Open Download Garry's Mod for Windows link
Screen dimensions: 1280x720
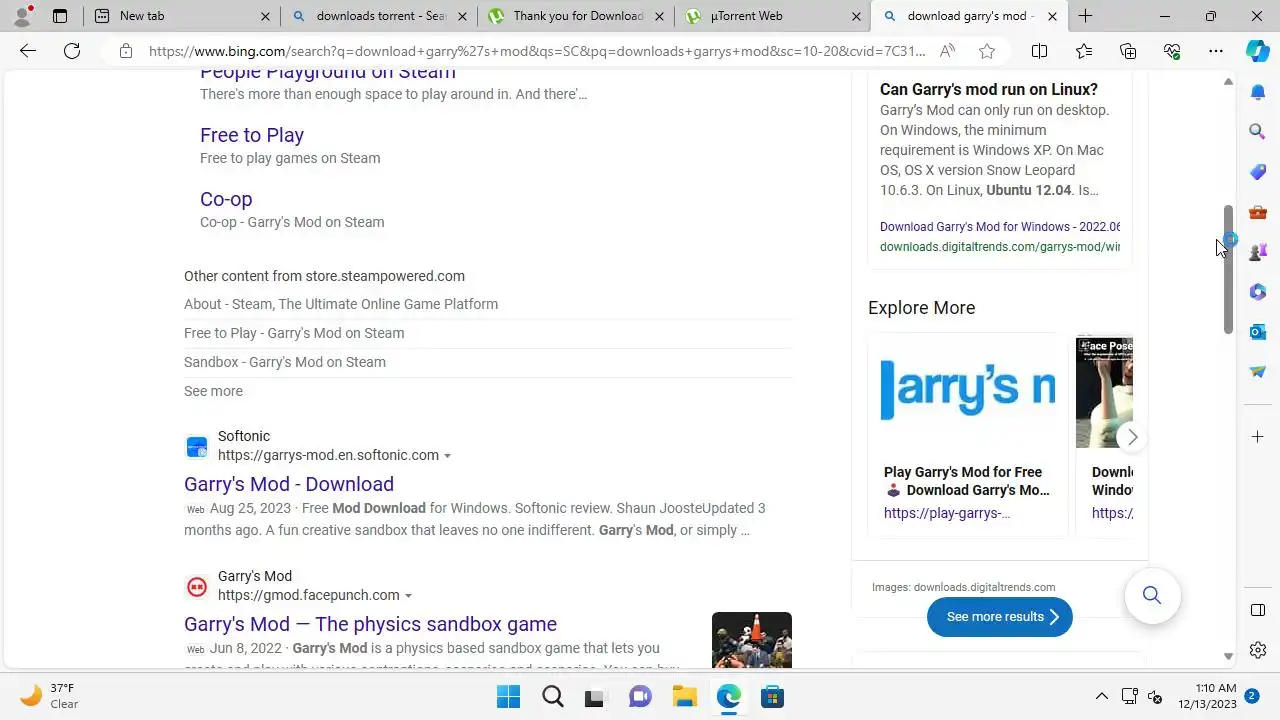click(1000, 227)
